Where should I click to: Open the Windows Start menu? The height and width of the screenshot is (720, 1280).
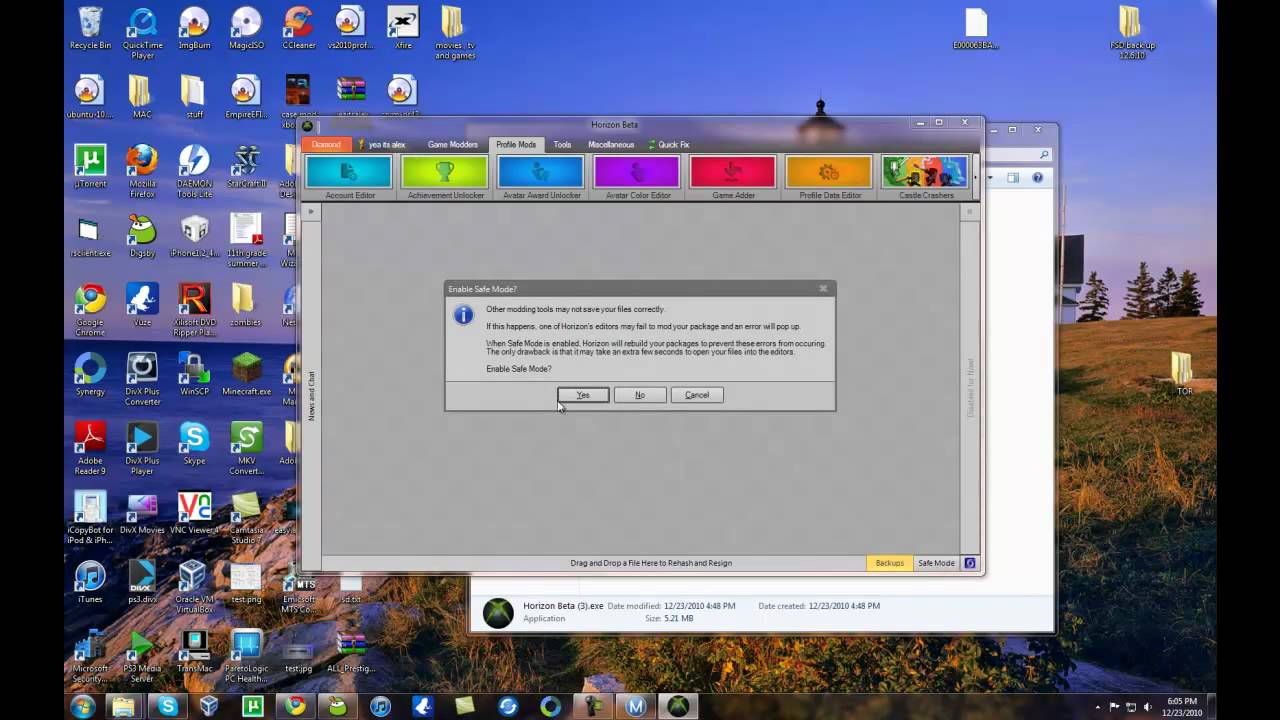coord(82,706)
